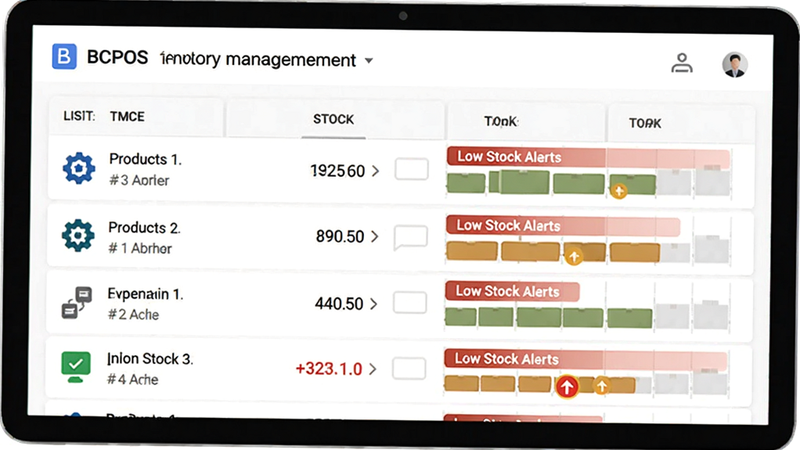
Task: Click the BCPOS app title text
Action: coord(117,57)
